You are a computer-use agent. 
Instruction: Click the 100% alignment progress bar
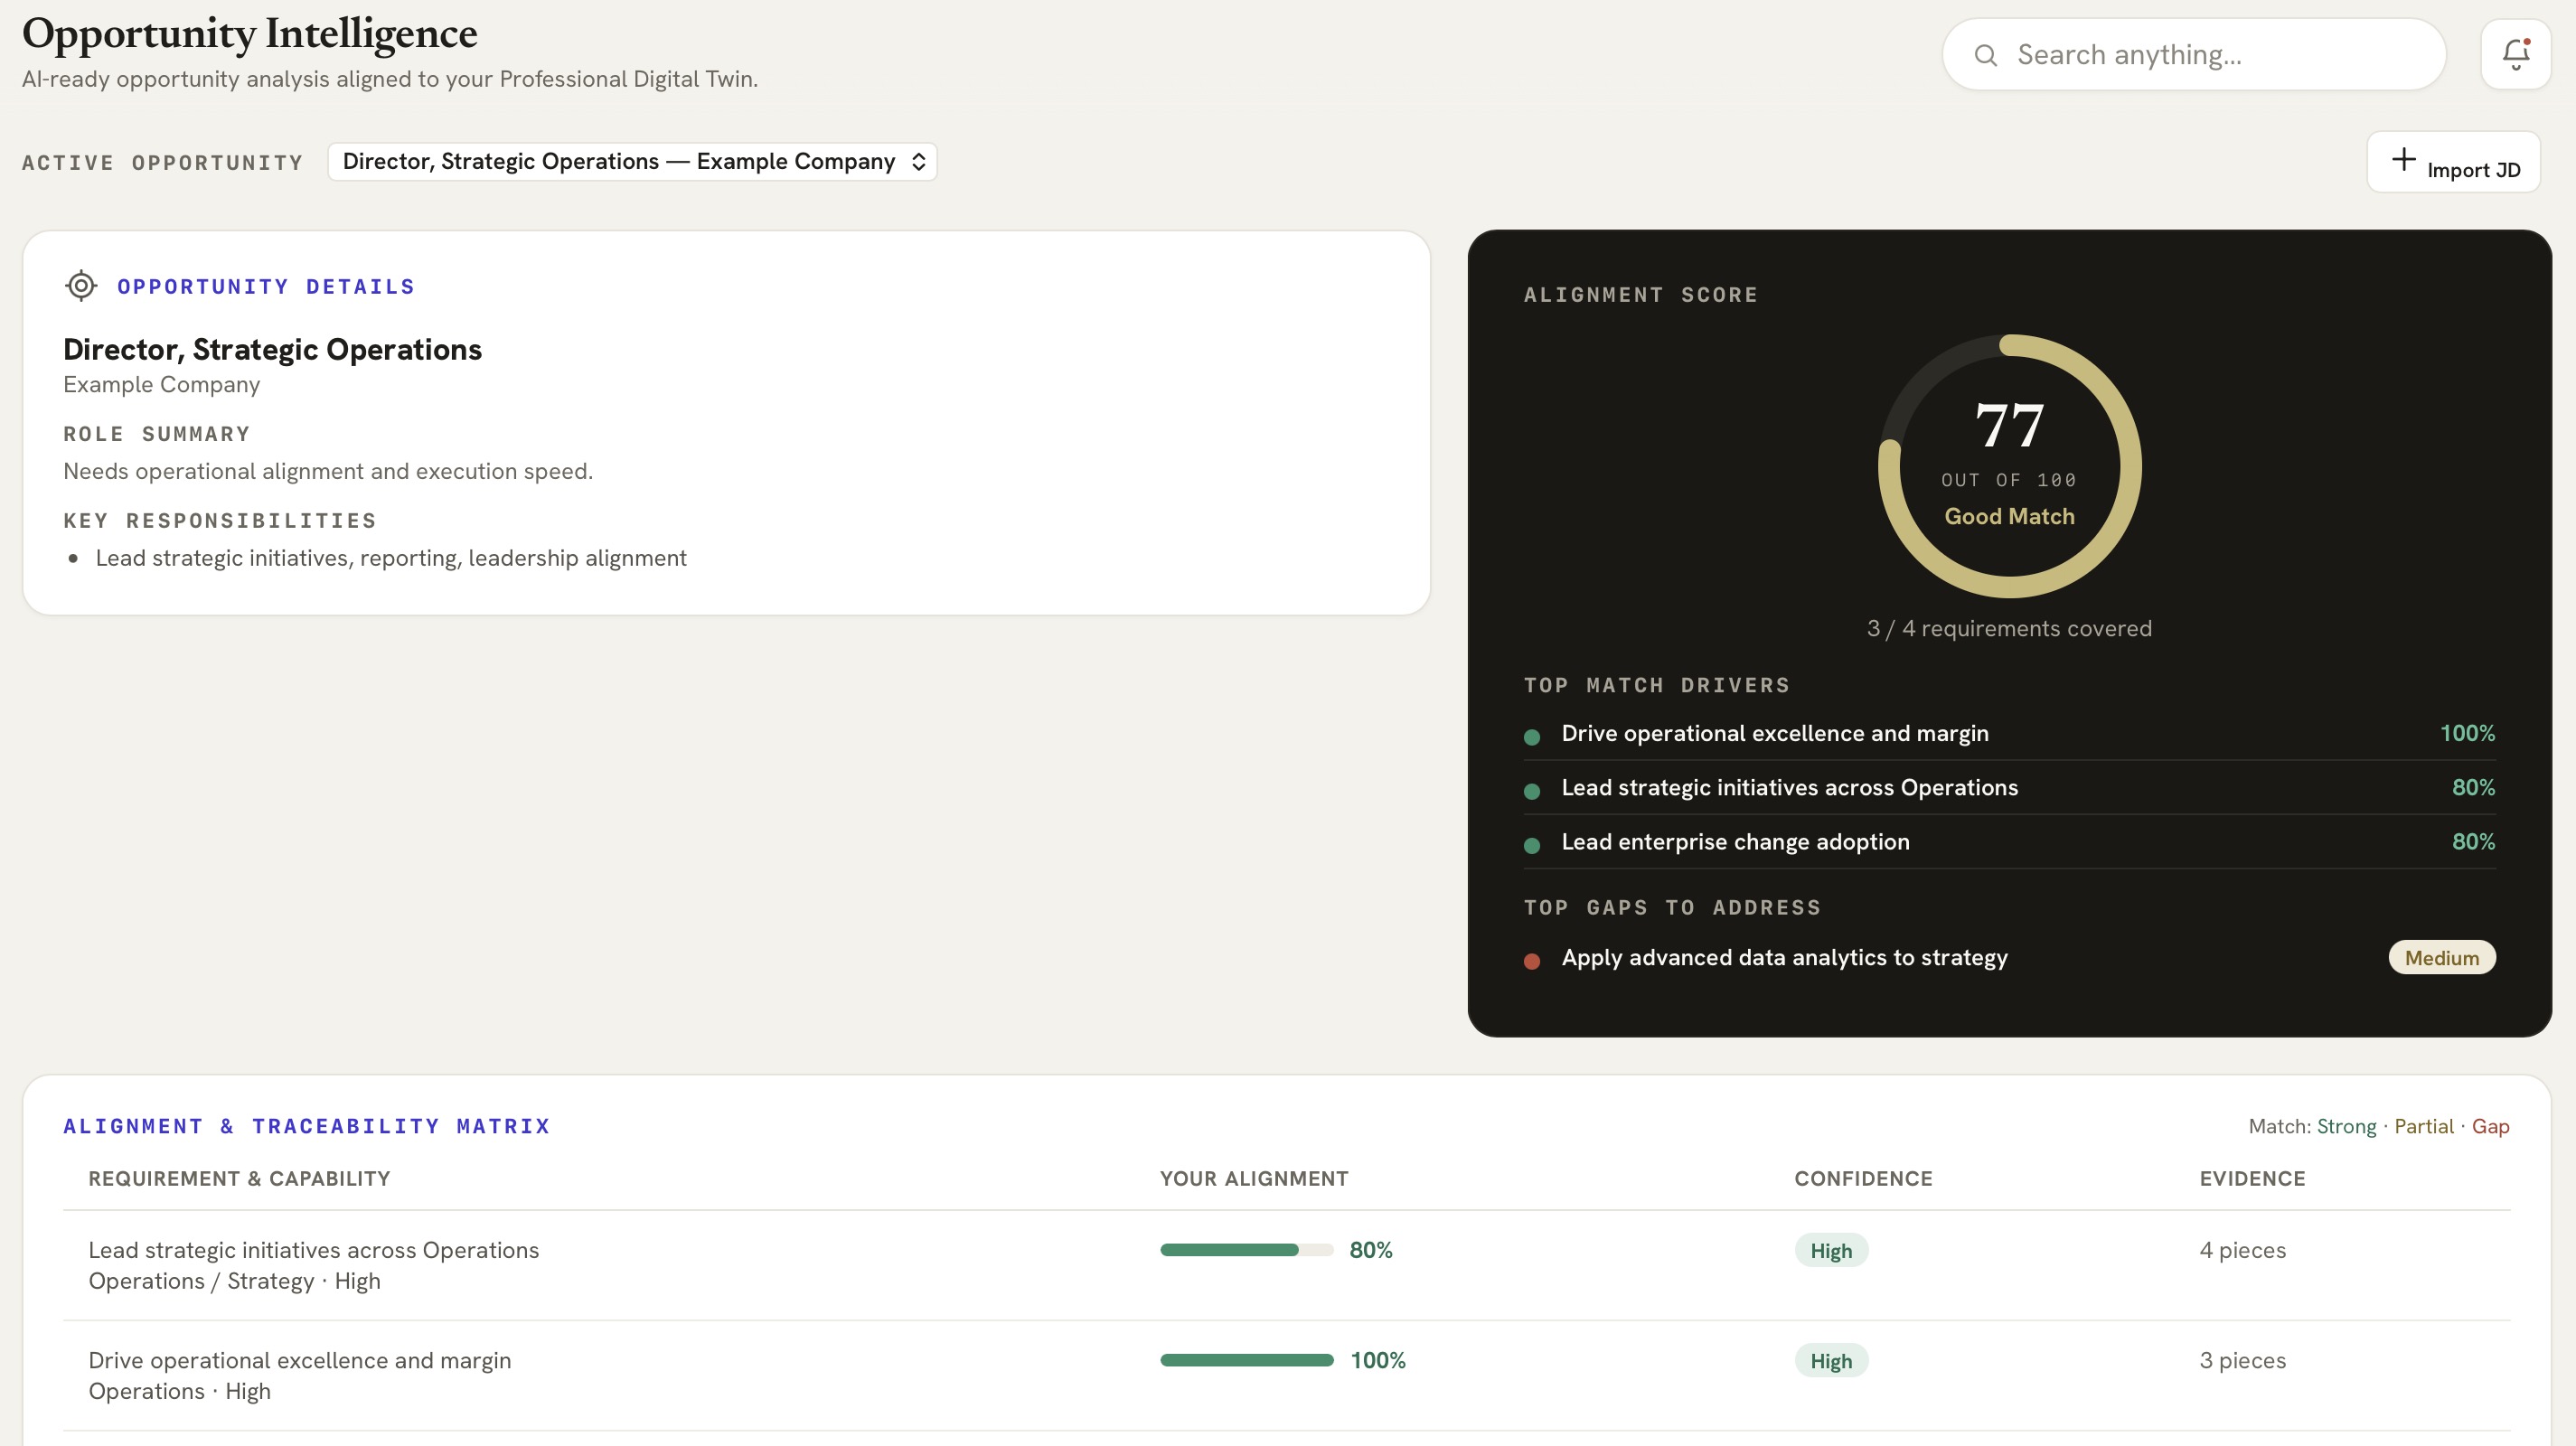[x=1246, y=1360]
